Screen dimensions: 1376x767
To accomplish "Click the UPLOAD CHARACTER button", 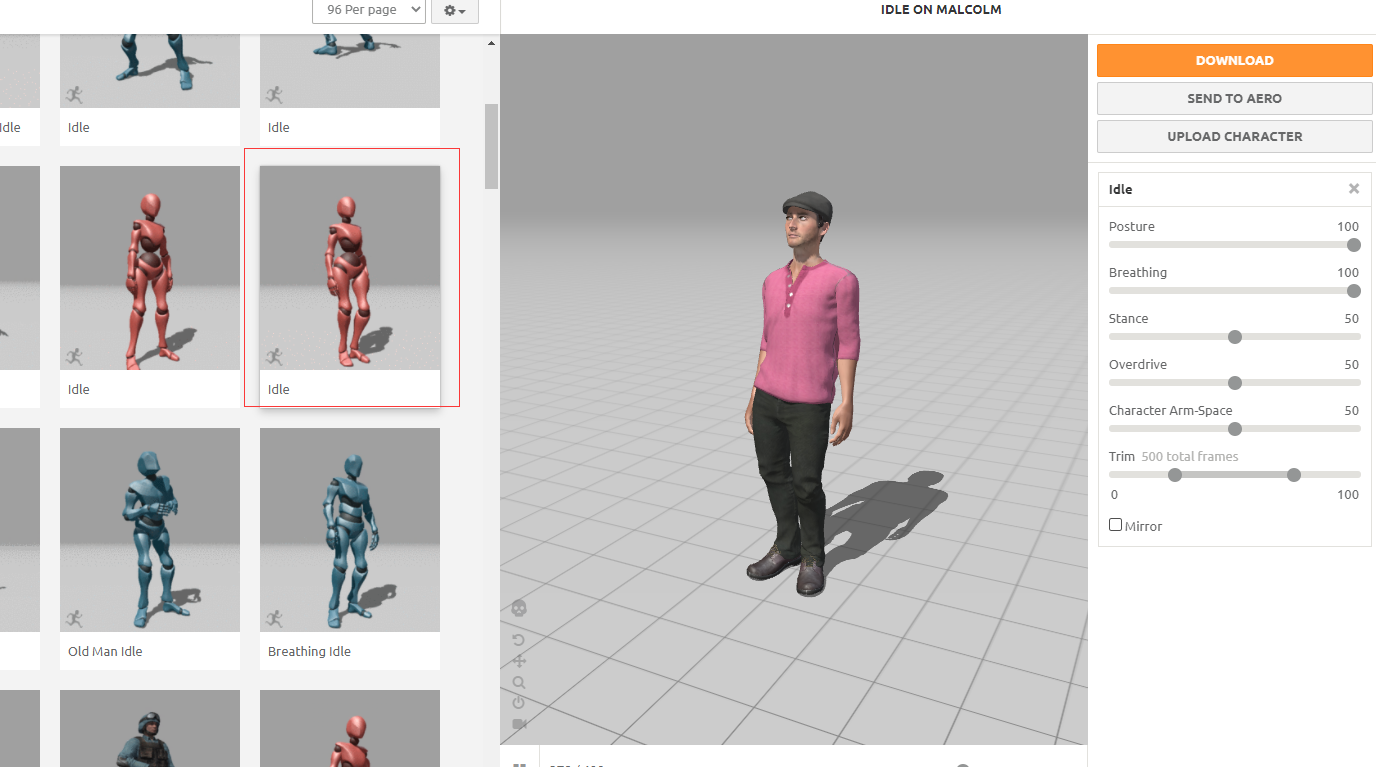I will point(1234,136).
